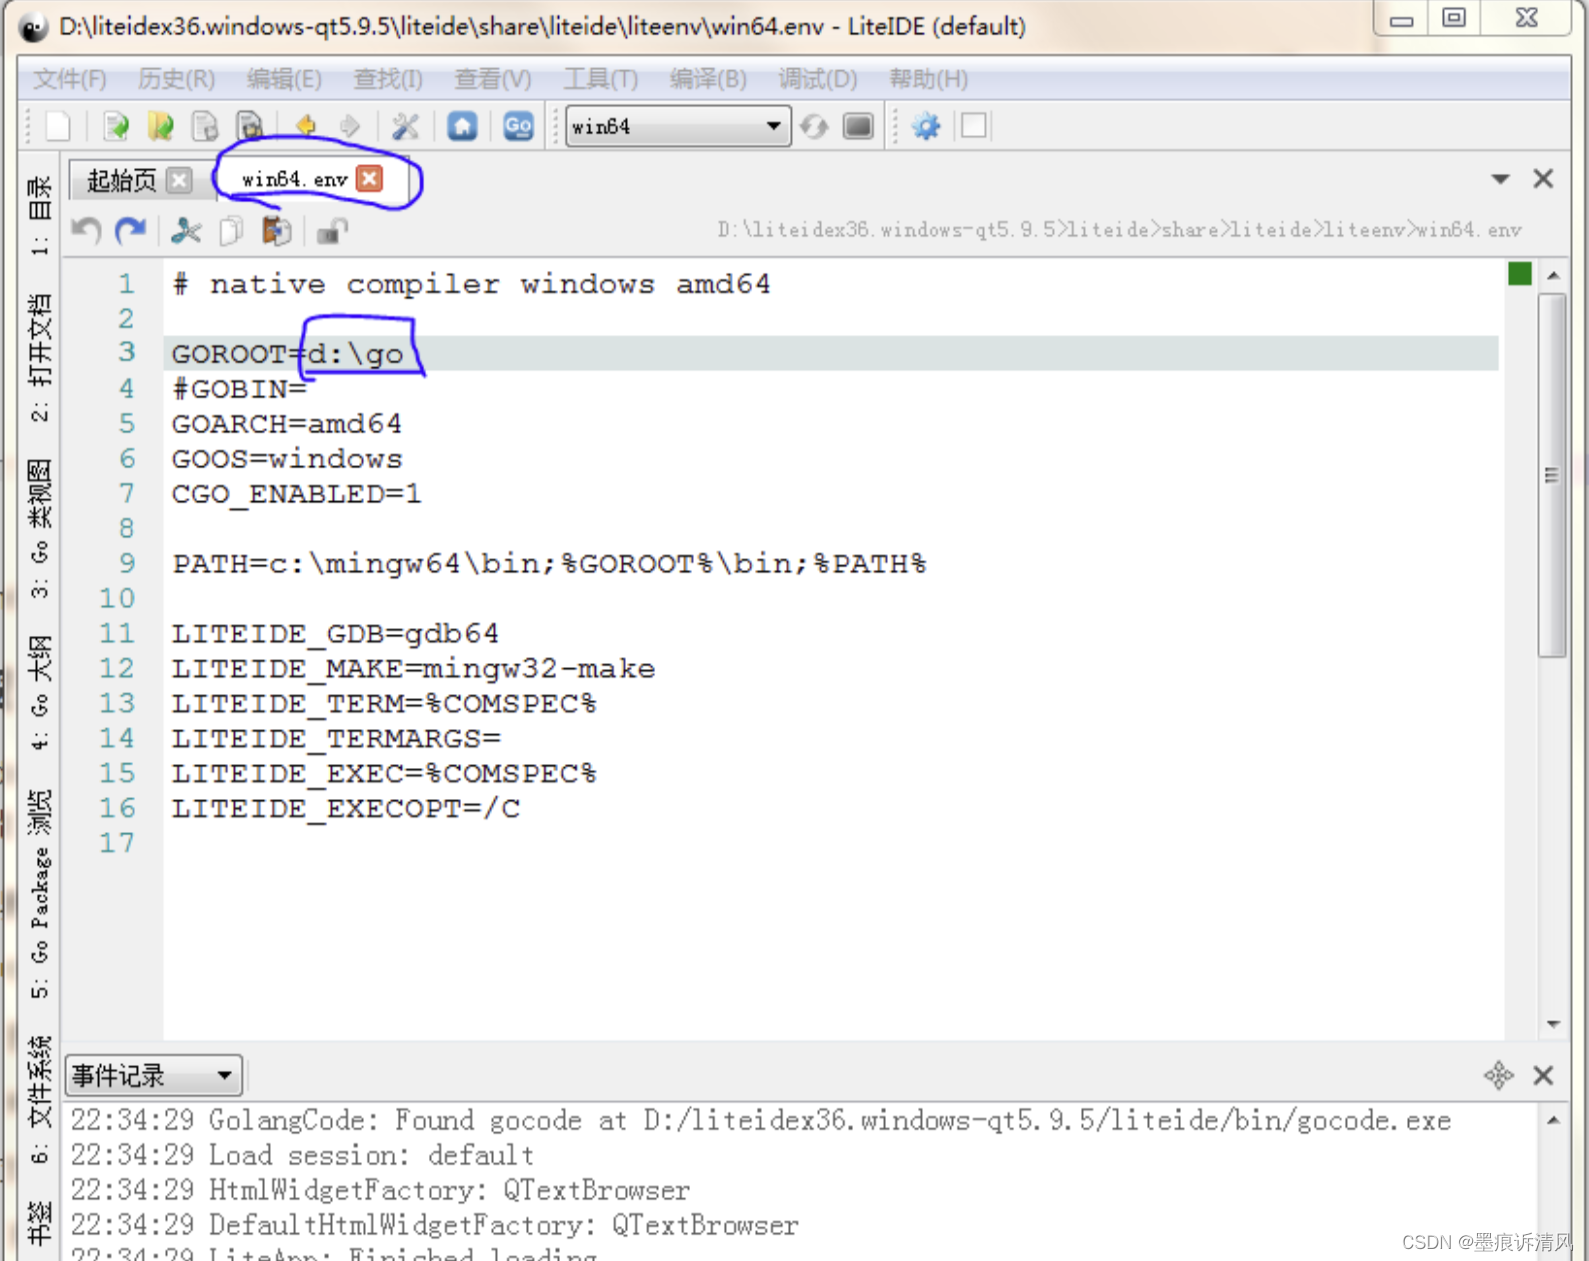Create a new file with toolbar icon
This screenshot has width=1589, height=1261.
coord(58,126)
